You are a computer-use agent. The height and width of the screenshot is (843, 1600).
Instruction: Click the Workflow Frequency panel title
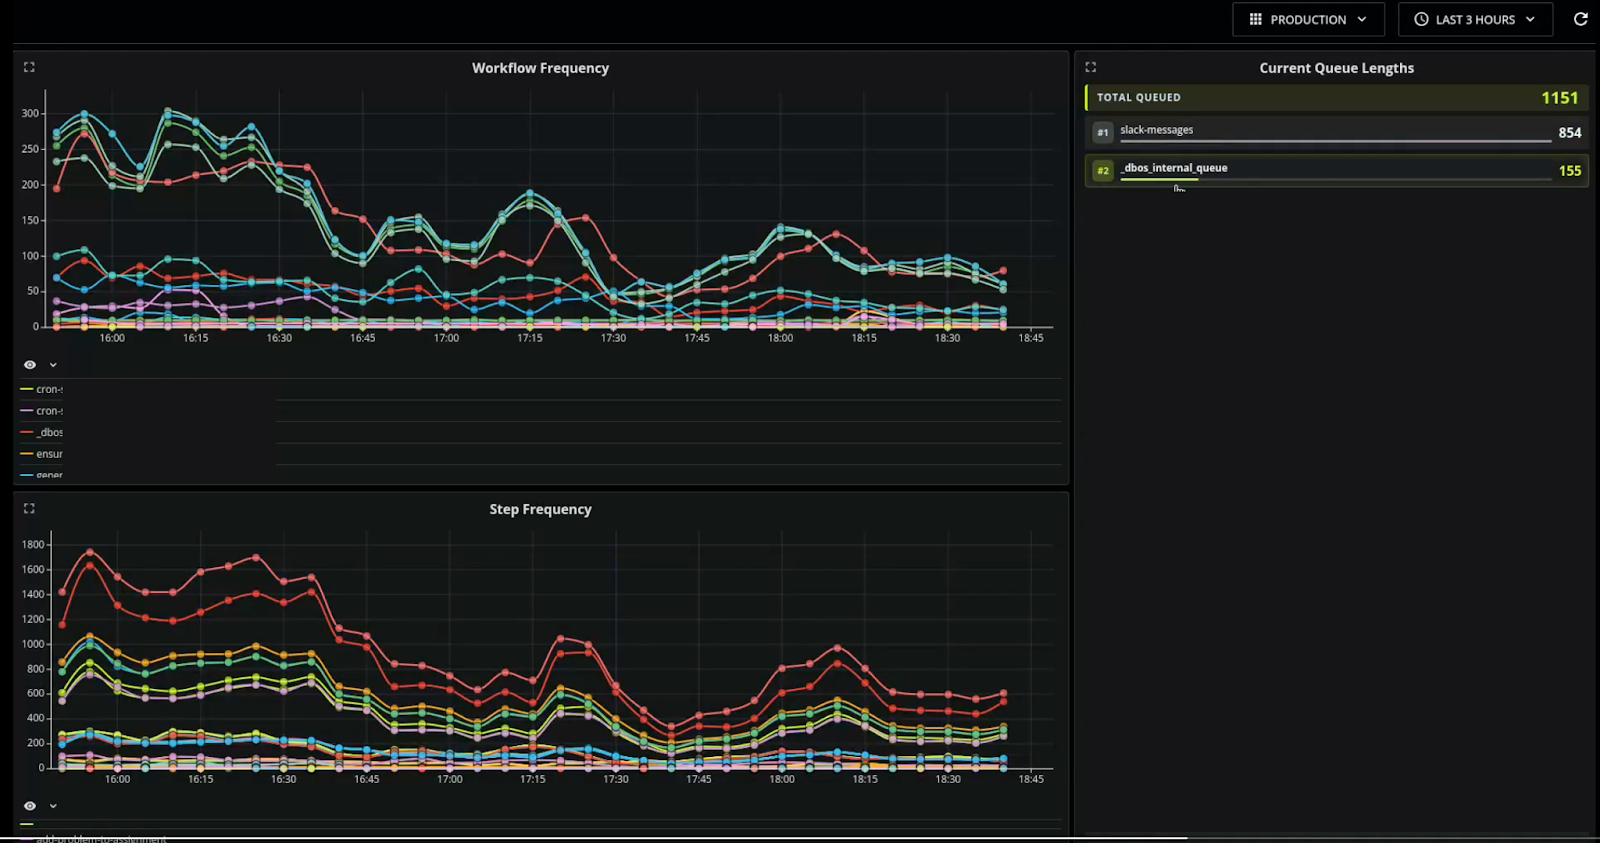click(540, 68)
